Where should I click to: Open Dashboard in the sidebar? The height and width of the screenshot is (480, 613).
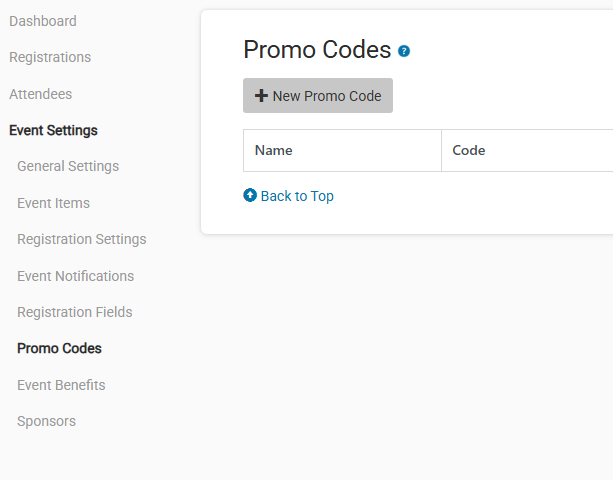click(43, 21)
